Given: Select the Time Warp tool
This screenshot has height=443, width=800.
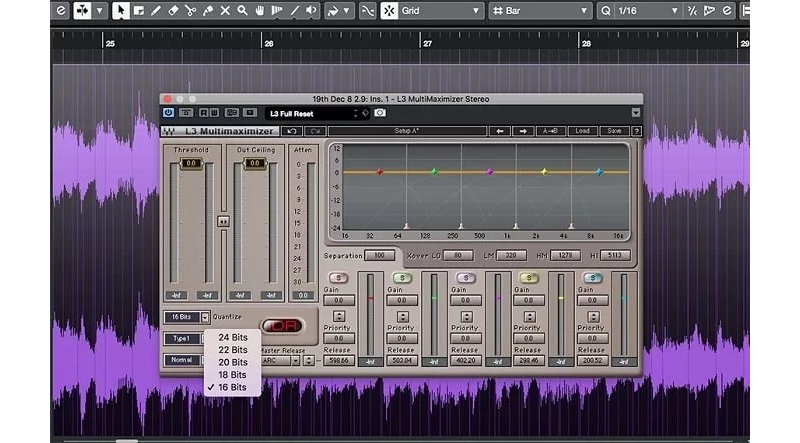Looking at the screenshot, I should (277, 10).
